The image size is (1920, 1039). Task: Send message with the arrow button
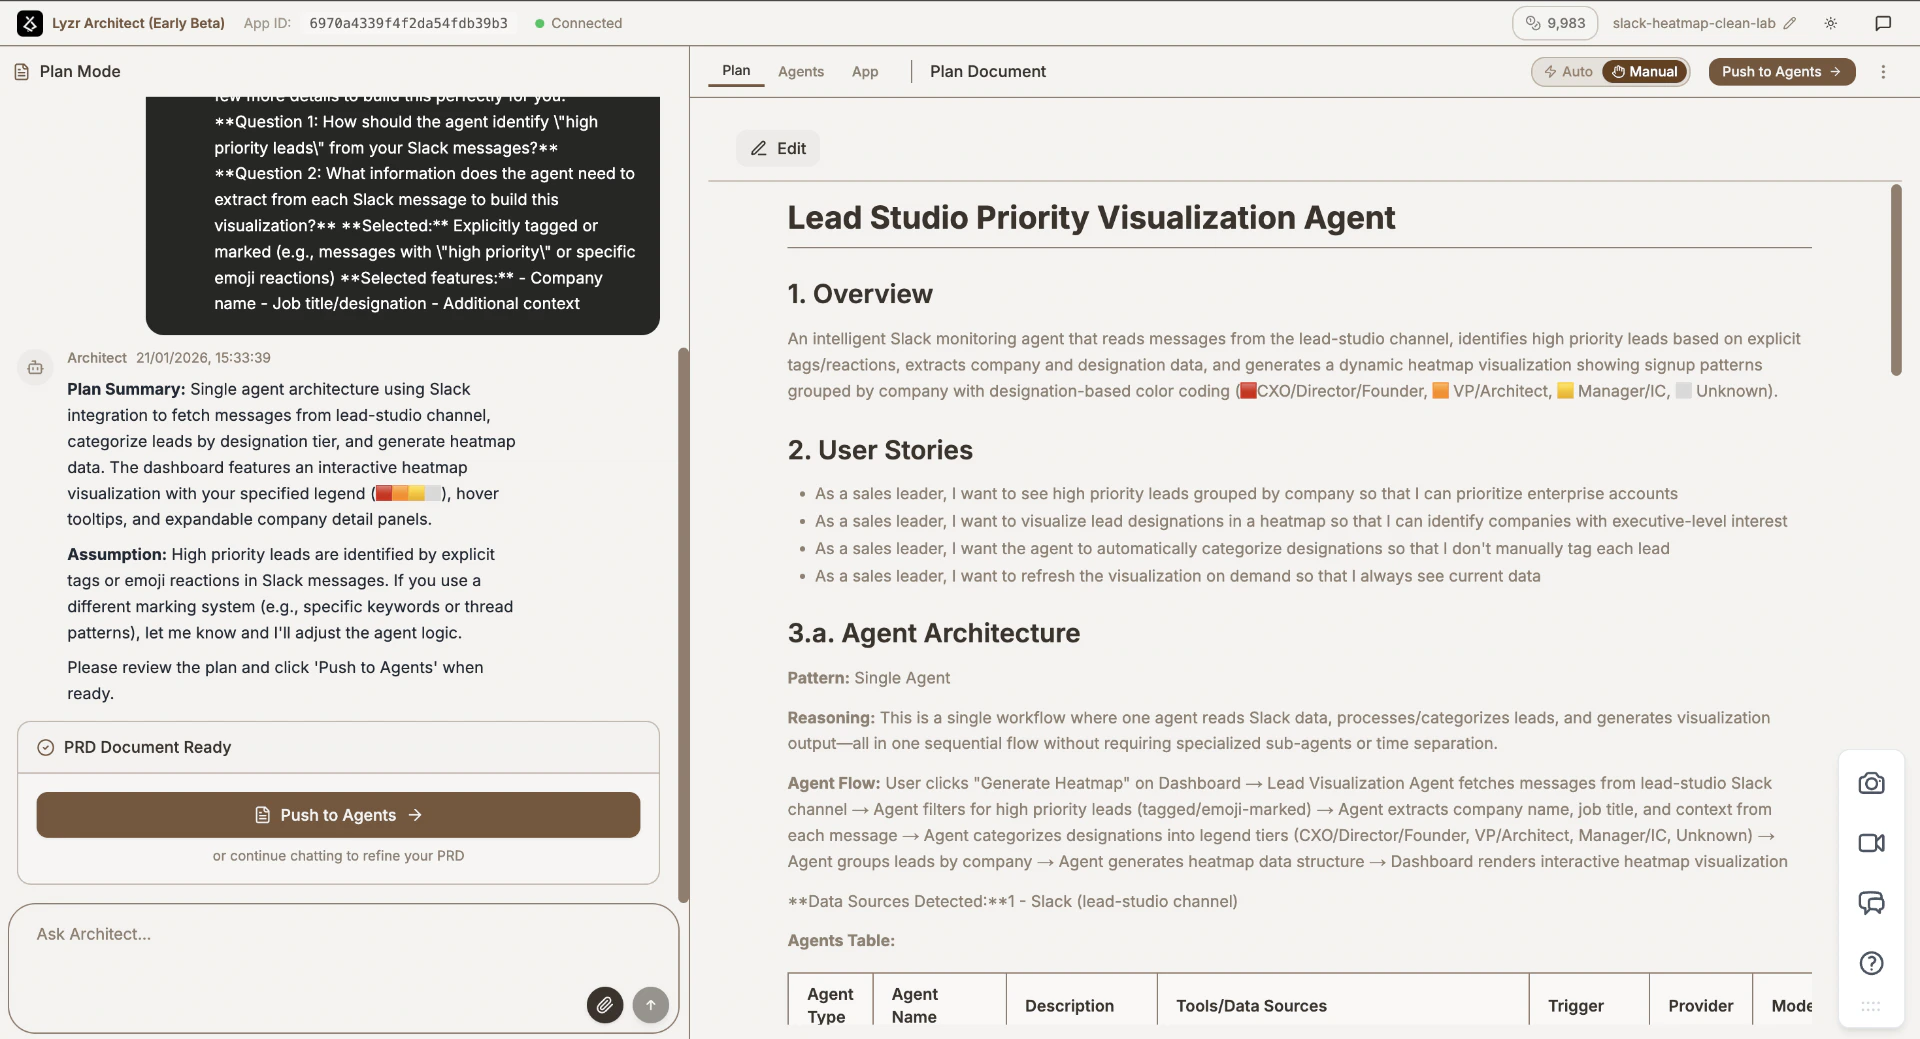(650, 1005)
